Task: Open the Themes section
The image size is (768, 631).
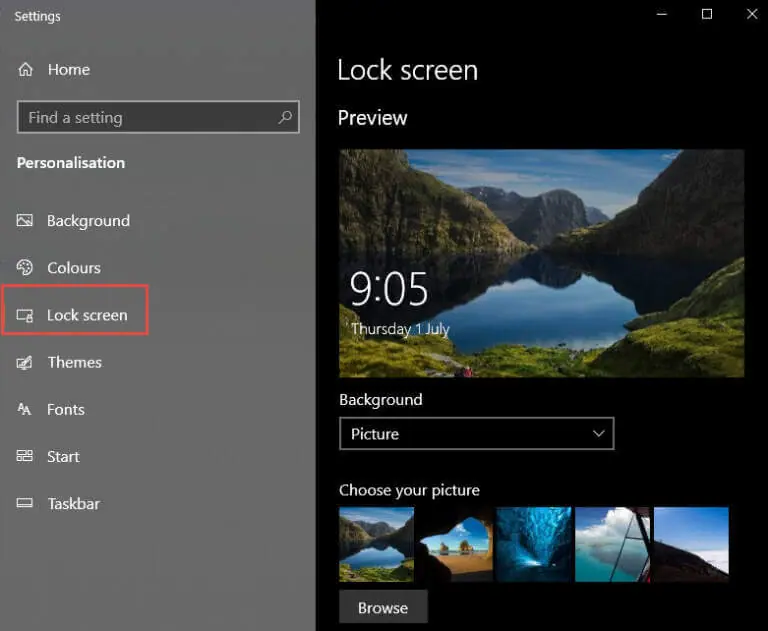Action: point(74,363)
